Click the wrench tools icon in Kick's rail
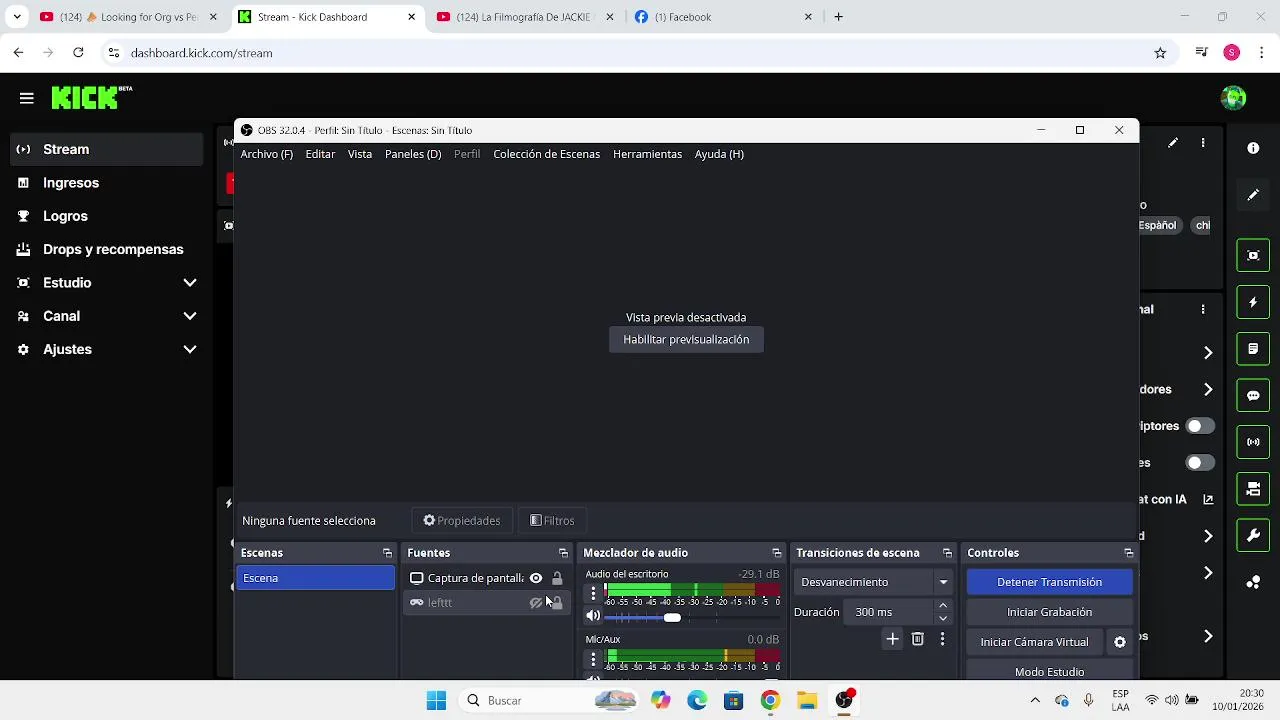 click(x=1253, y=536)
